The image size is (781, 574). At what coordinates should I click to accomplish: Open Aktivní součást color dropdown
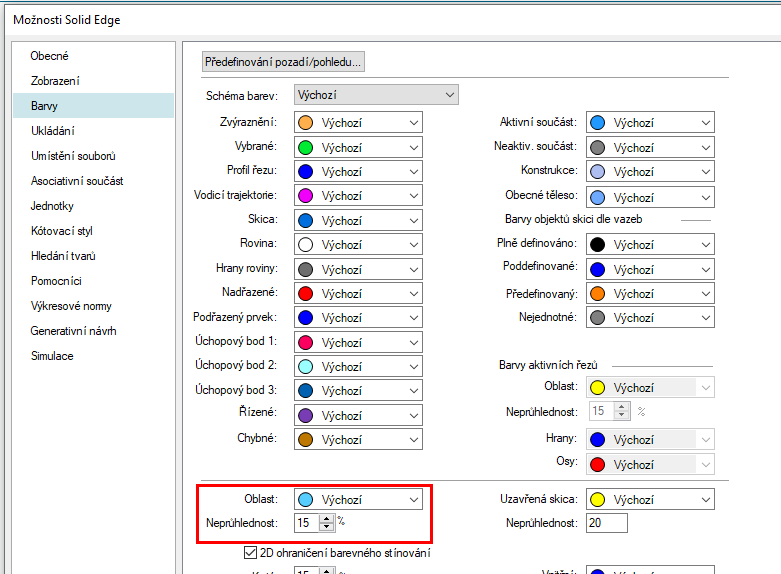point(650,123)
